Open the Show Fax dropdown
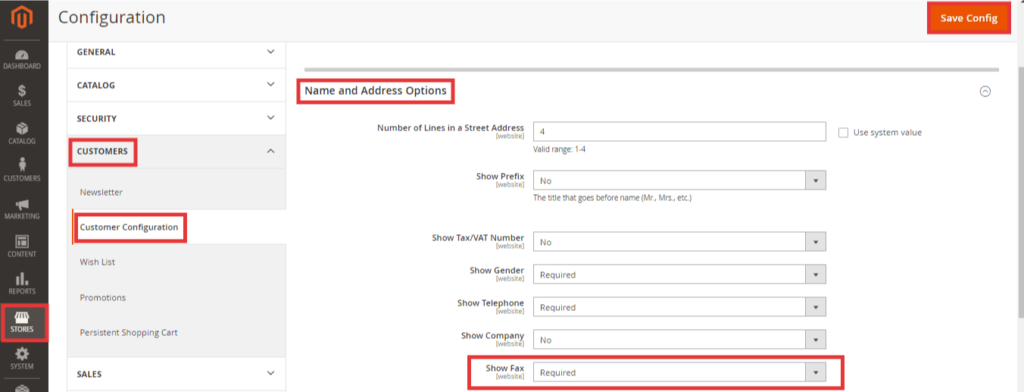This screenshot has width=1024, height=392. pyautogui.click(x=679, y=372)
